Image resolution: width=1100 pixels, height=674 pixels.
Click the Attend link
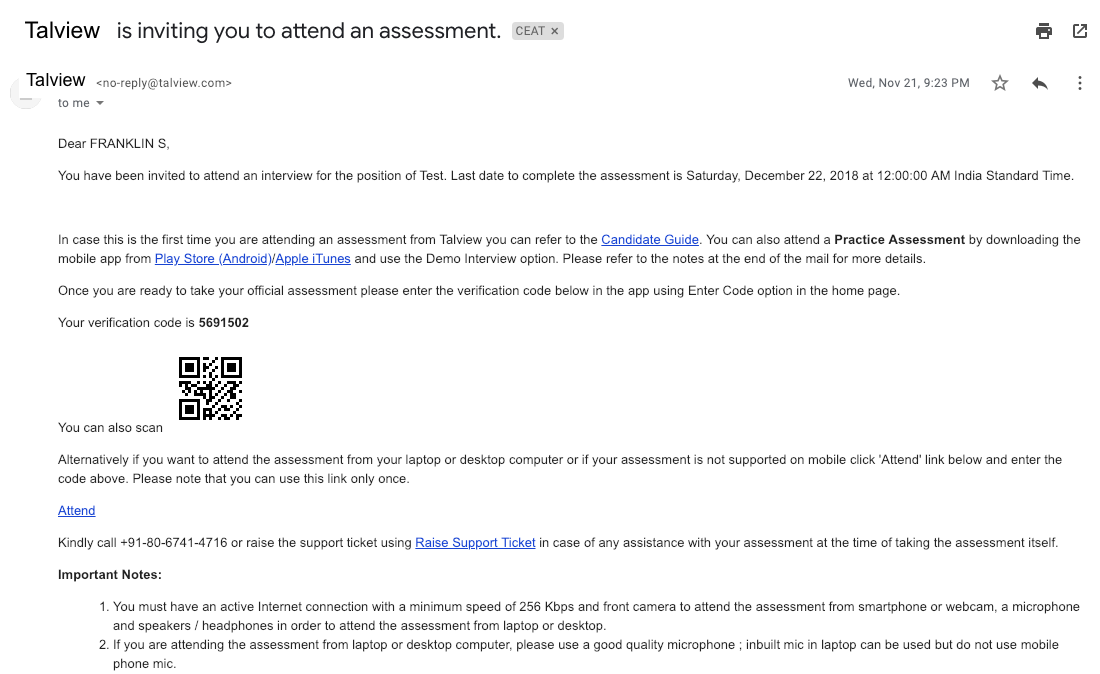(76, 510)
